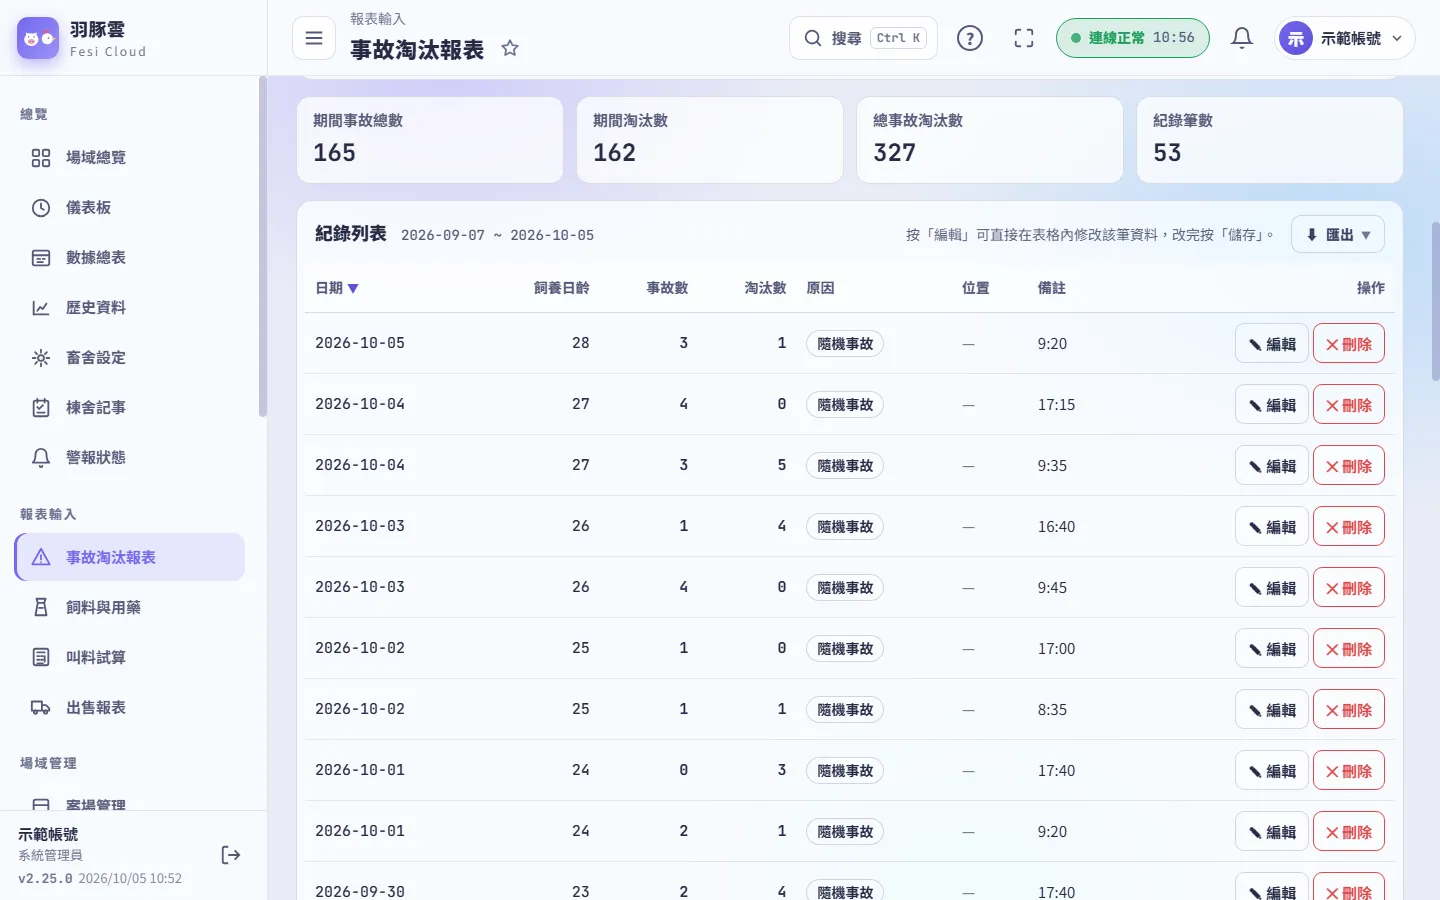Viewport: 1440px width, 900px height.
Task: Open 出售報表 sales report
Action: click(x=130, y=707)
